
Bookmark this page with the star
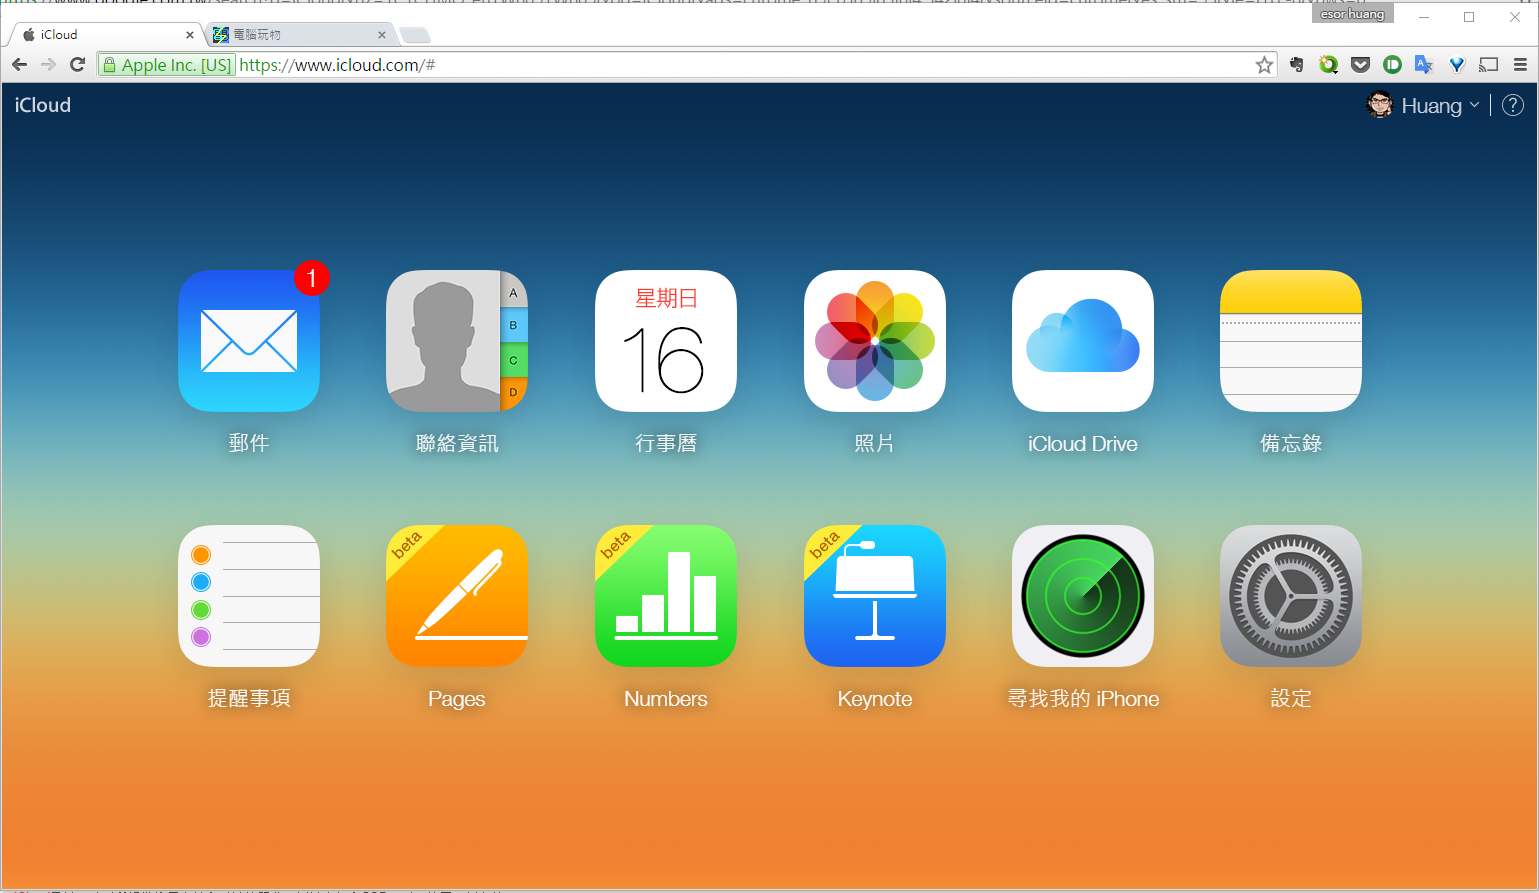point(1264,65)
